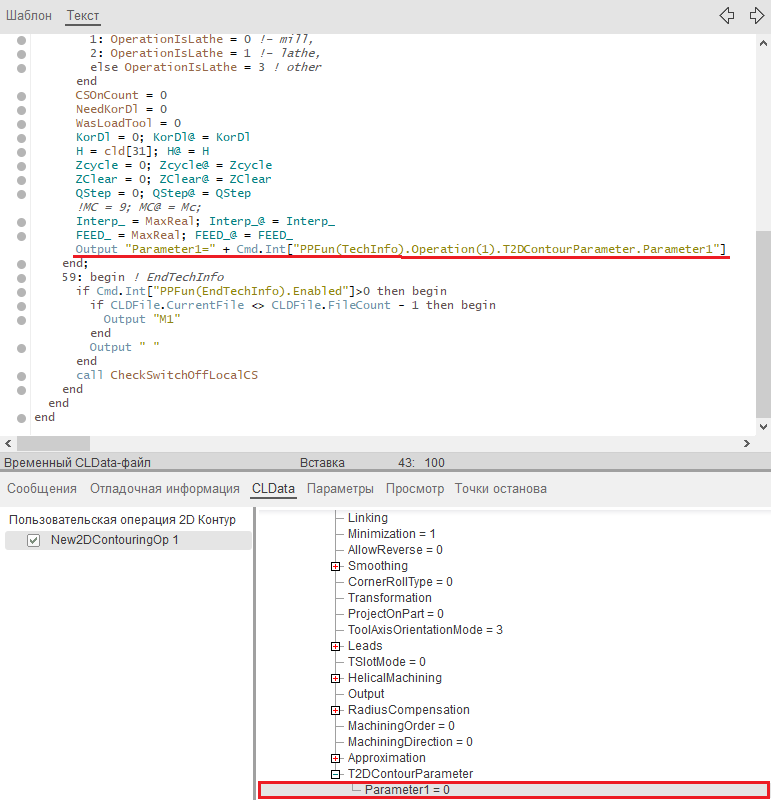Select the Parameter1 = 0 tree item
This screenshot has height=801, width=771.
(x=407, y=790)
